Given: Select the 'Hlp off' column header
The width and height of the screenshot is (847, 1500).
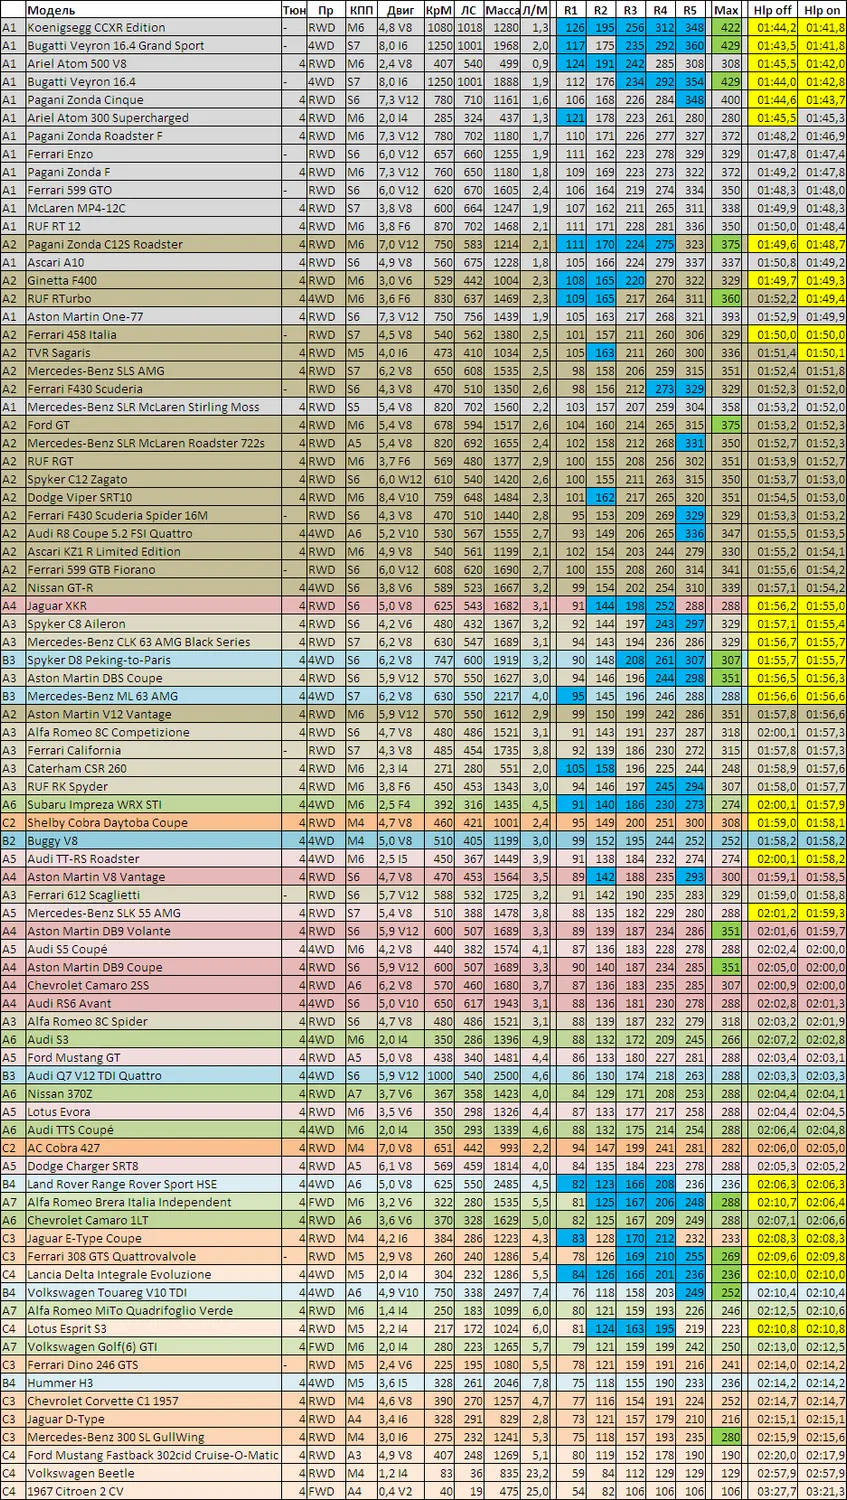Looking at the screenshot, I should [773, 9].
